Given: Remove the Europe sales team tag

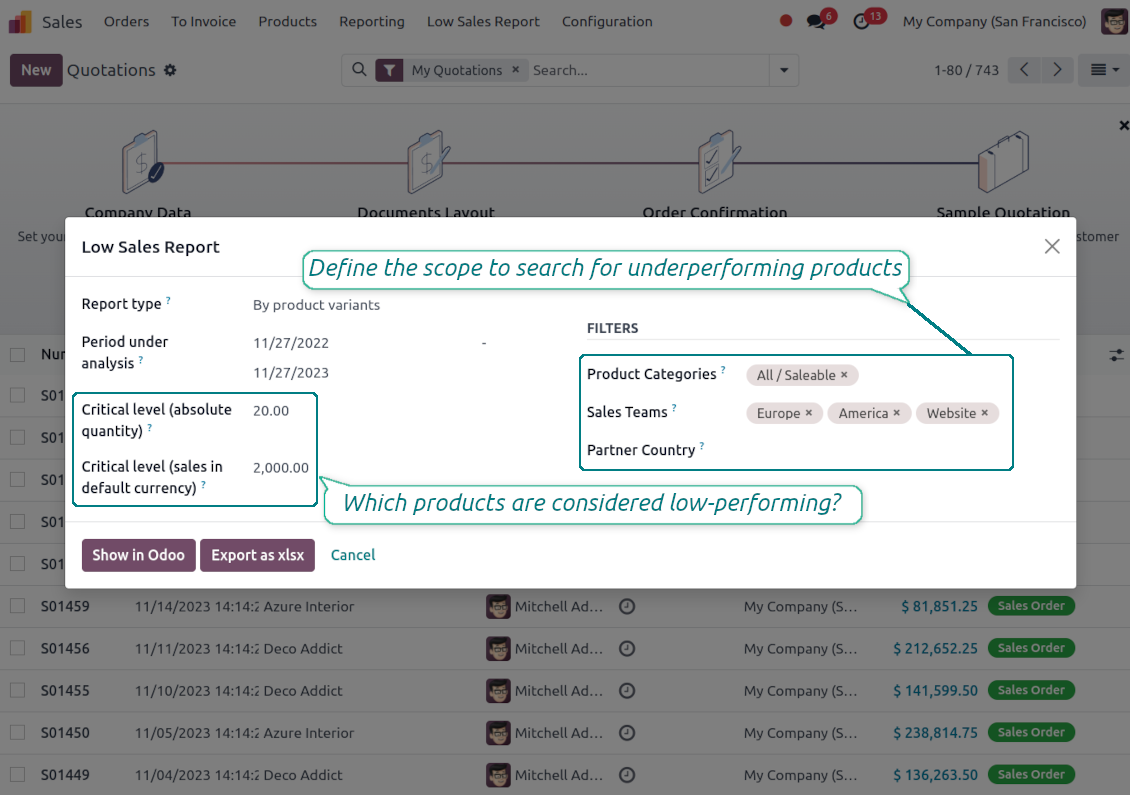Looking at the screenshot, I should pos(809,413).
